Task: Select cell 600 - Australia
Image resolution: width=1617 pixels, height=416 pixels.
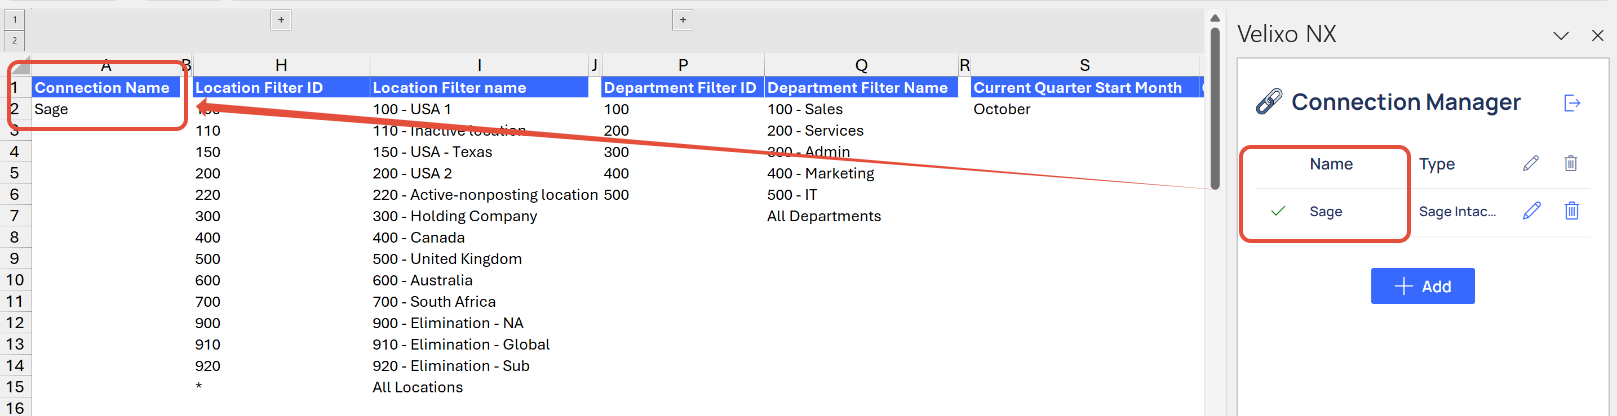Action: click(x=479, y=280)
